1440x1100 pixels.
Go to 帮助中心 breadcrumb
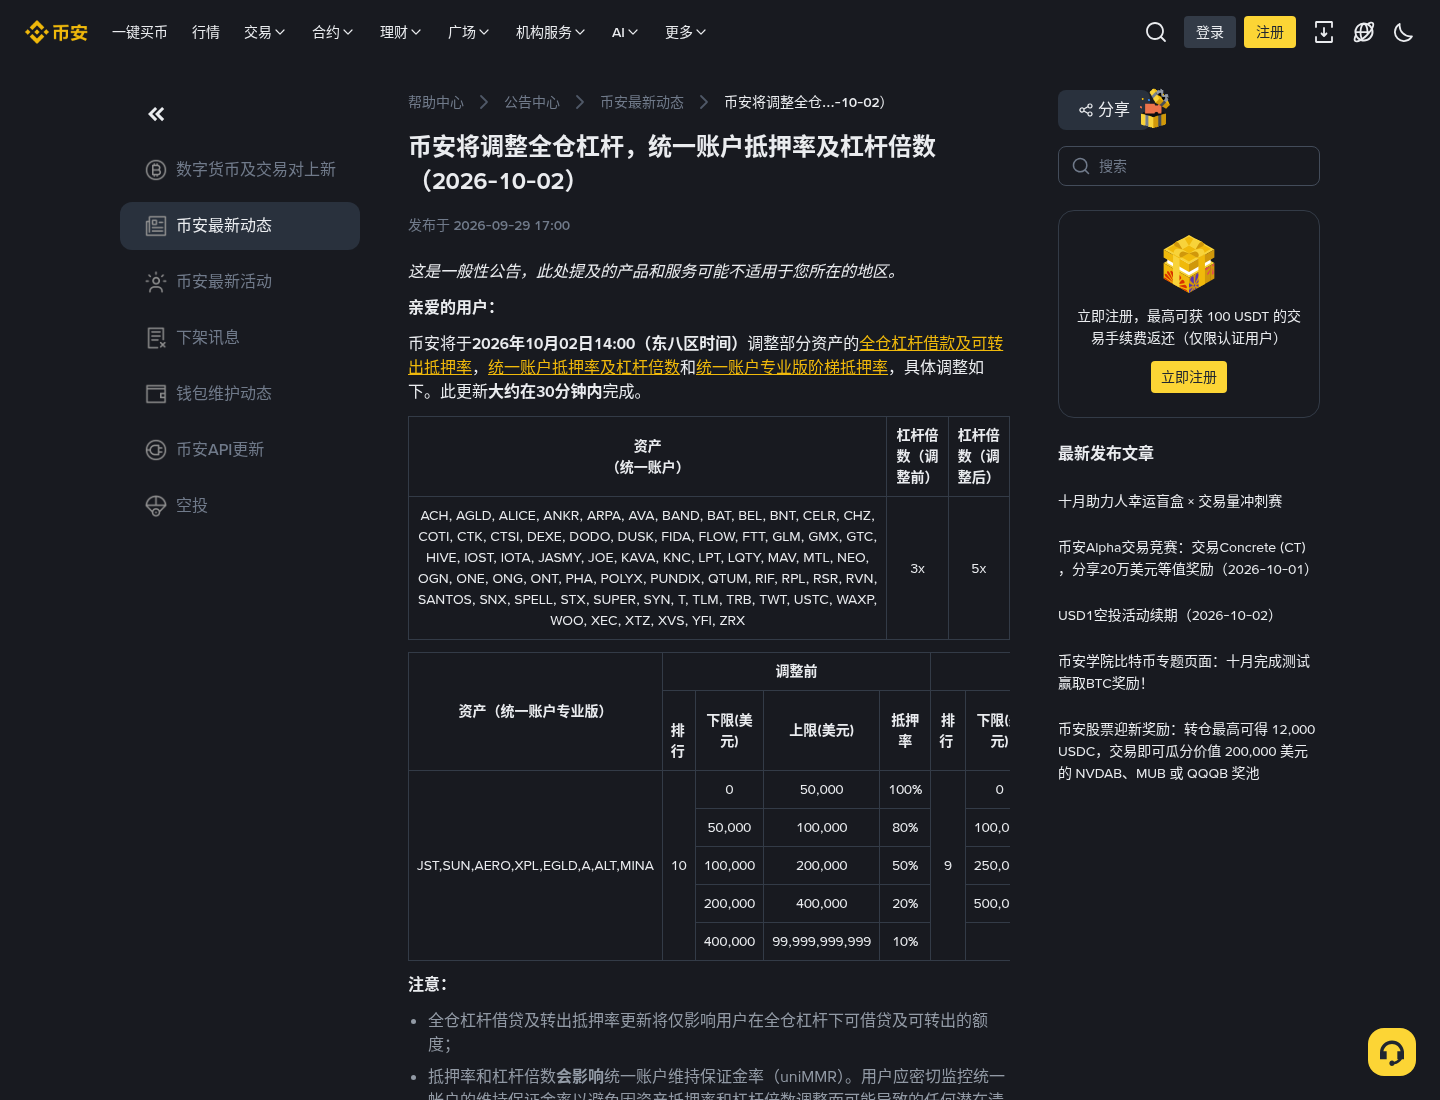click(x=436, y=102)
